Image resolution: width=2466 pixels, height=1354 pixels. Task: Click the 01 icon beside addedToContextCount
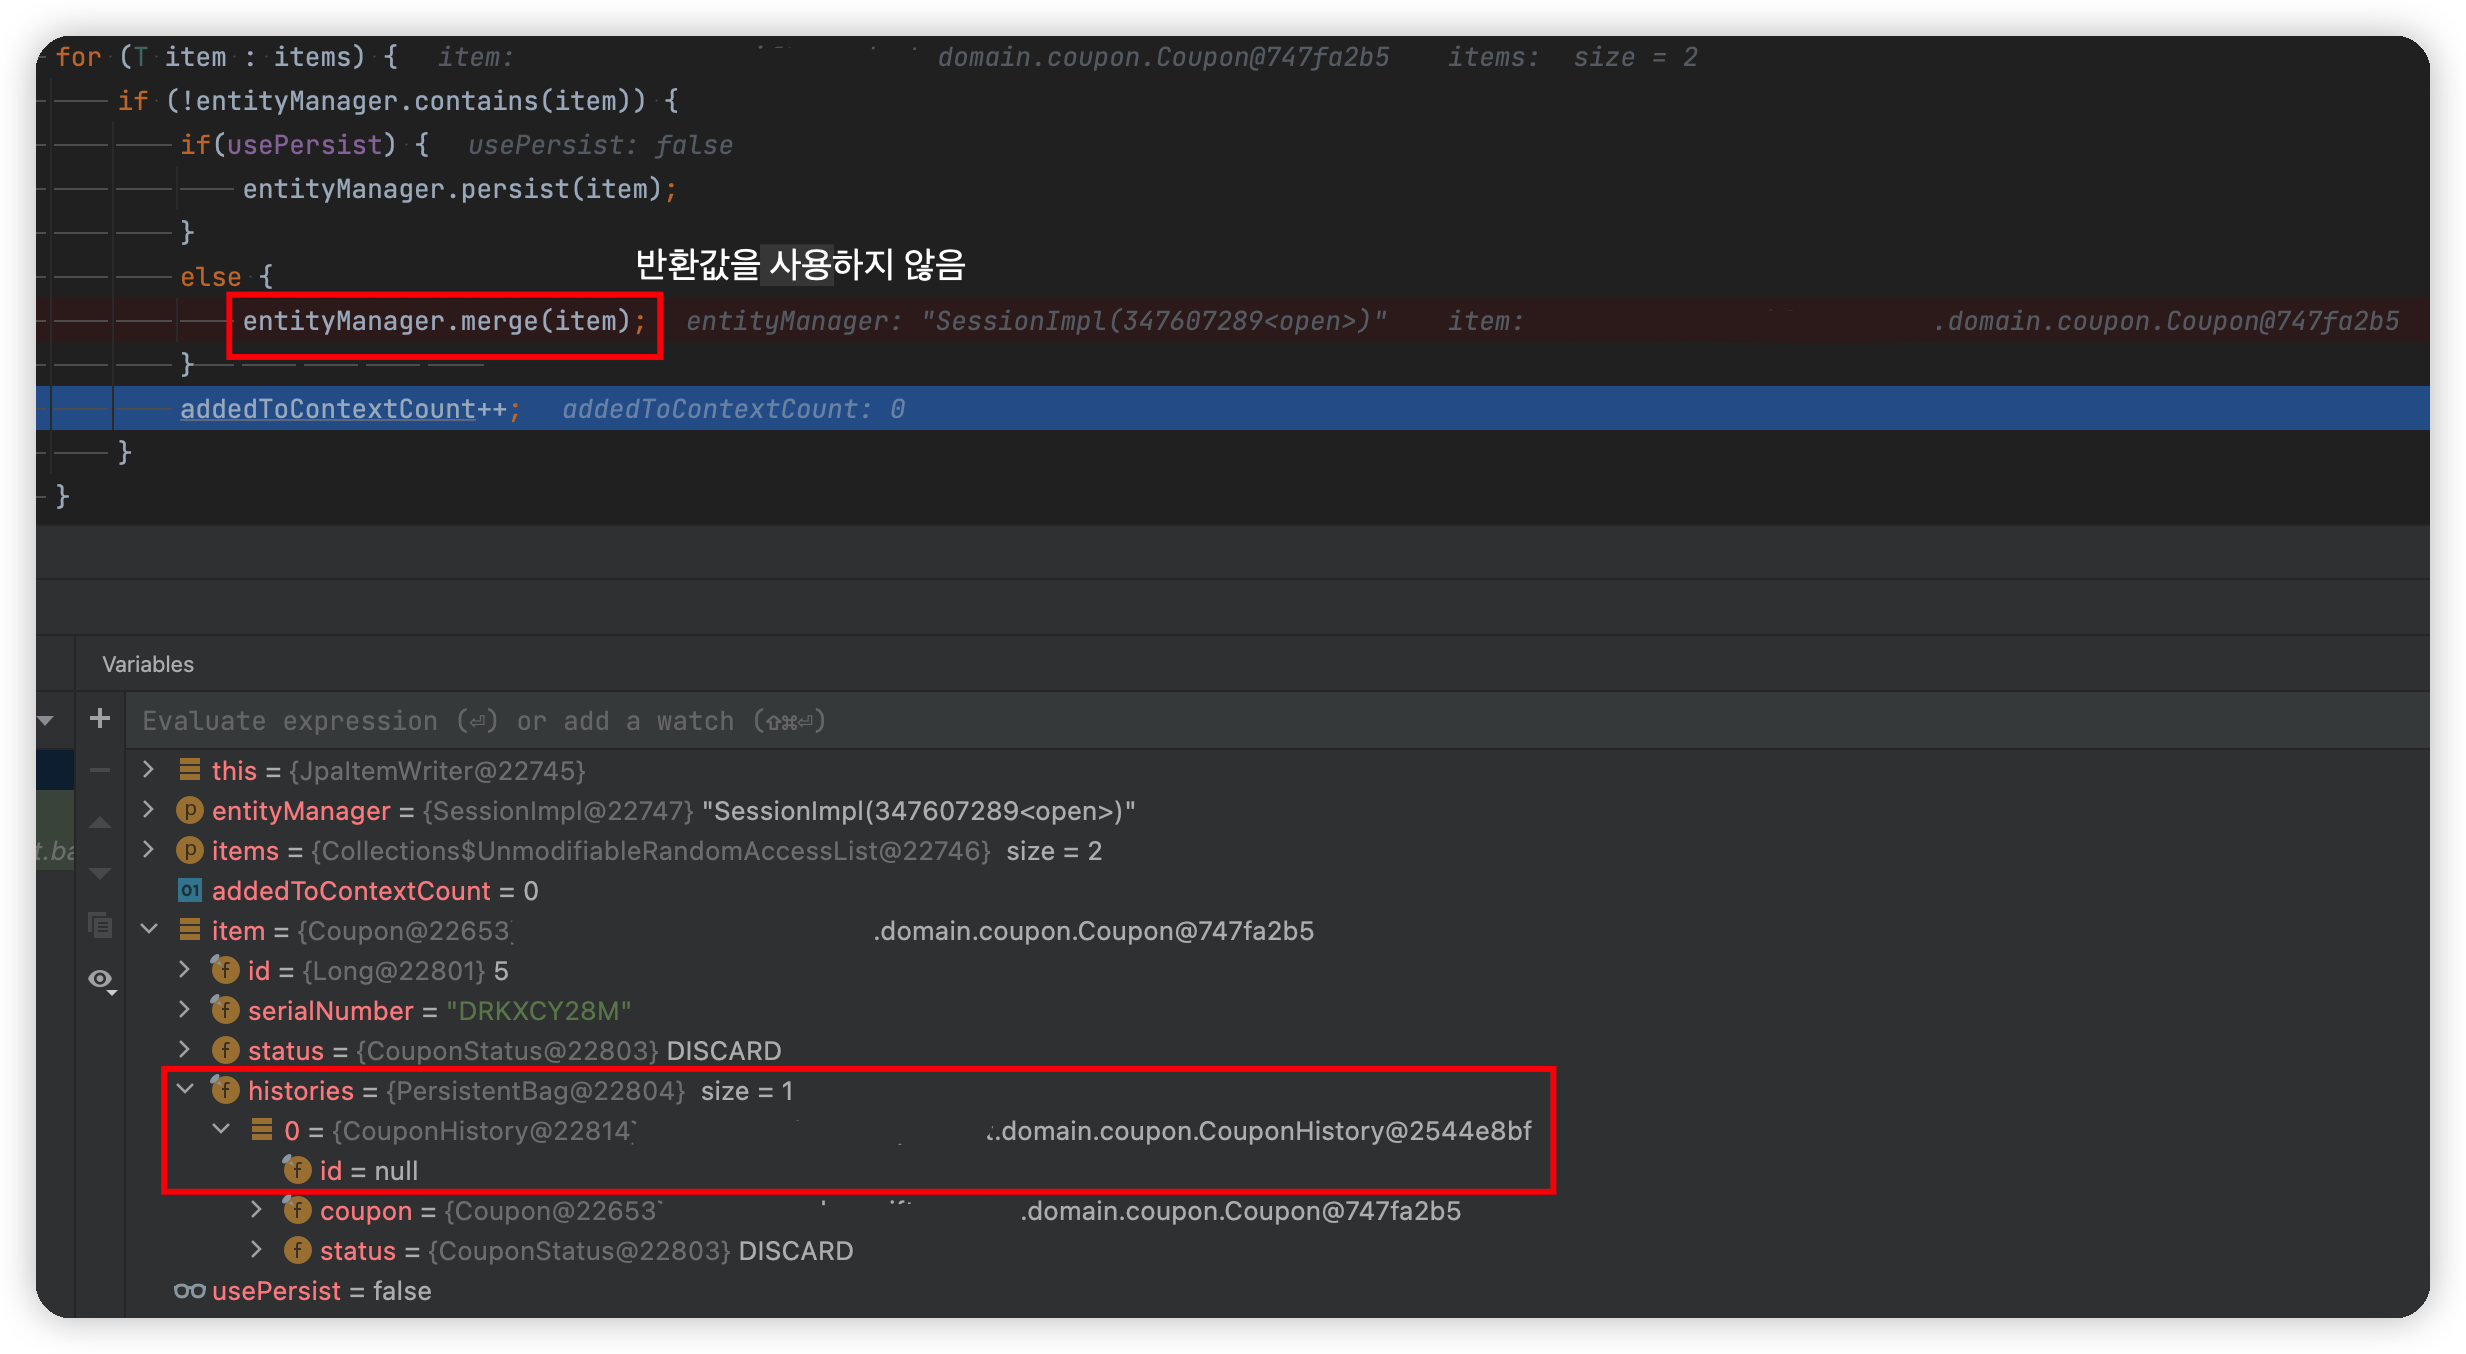(x=189, y=890)
